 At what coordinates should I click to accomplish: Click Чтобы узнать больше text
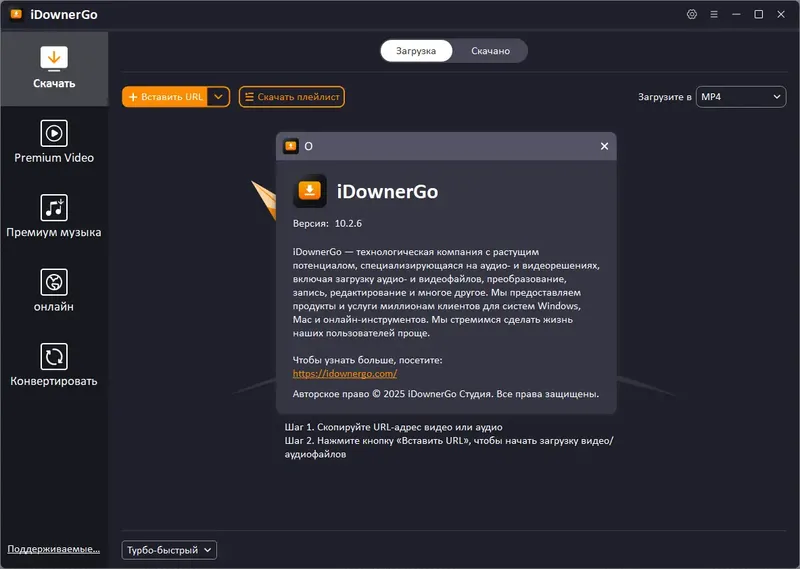click(x=367, y=360)
